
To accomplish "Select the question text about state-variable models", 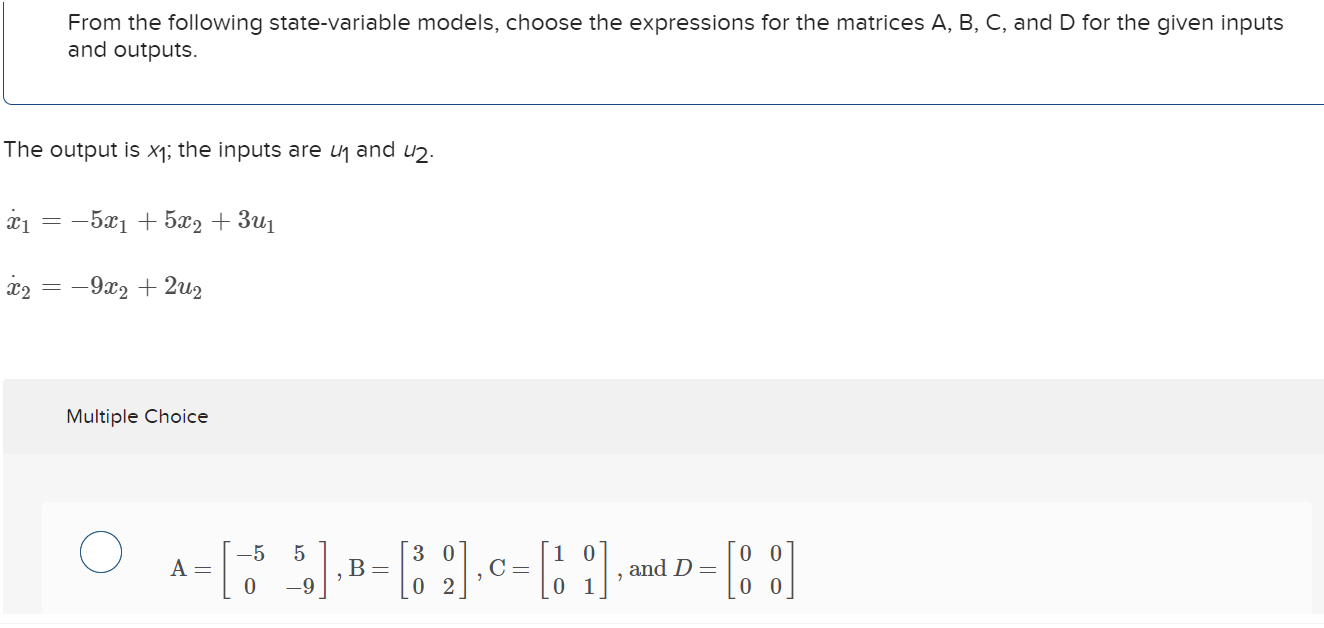I will pos(675,23).
